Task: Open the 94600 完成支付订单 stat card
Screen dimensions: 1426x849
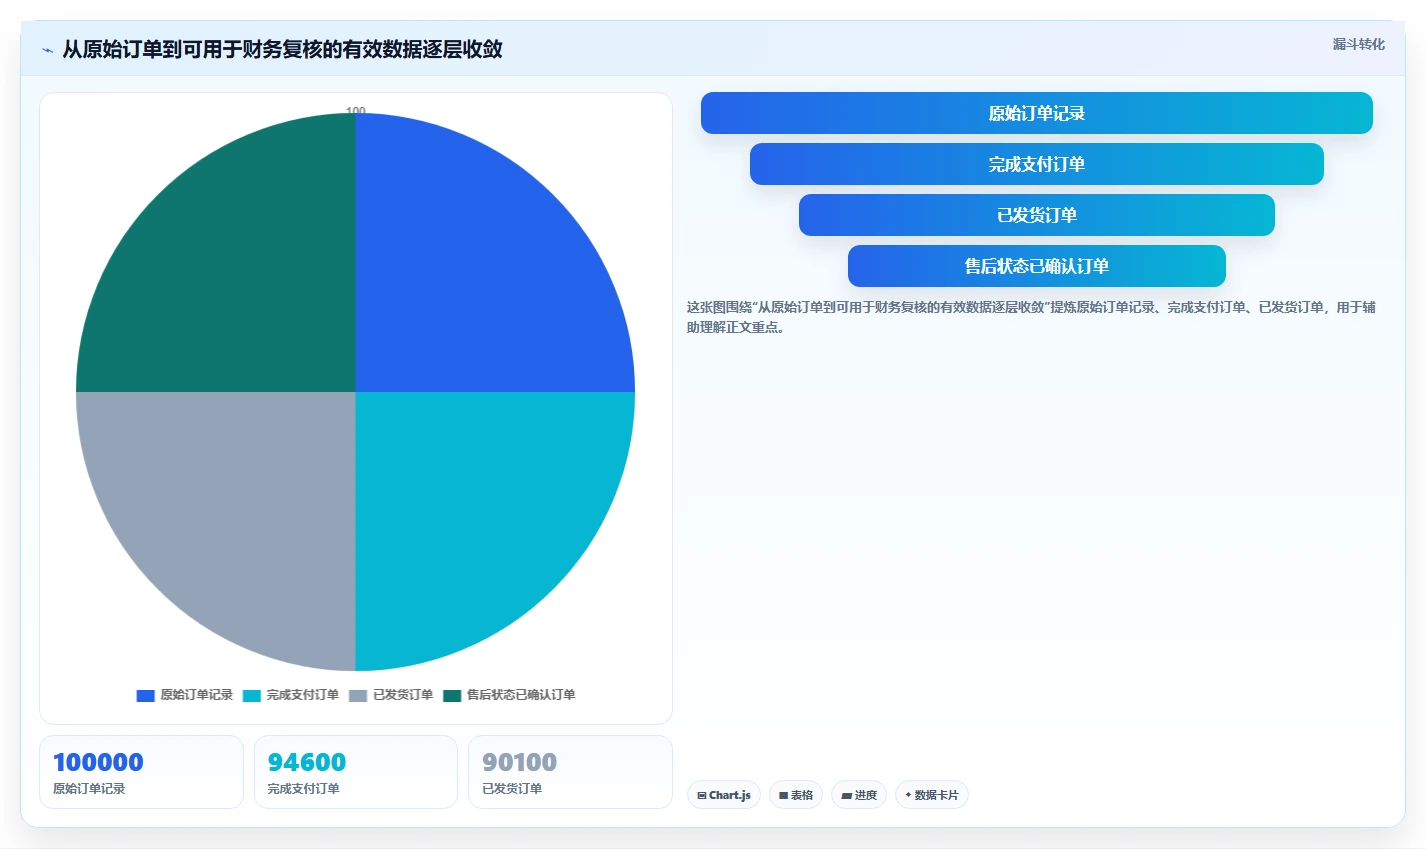Action: pyautogui.click(x=356, y=772)
